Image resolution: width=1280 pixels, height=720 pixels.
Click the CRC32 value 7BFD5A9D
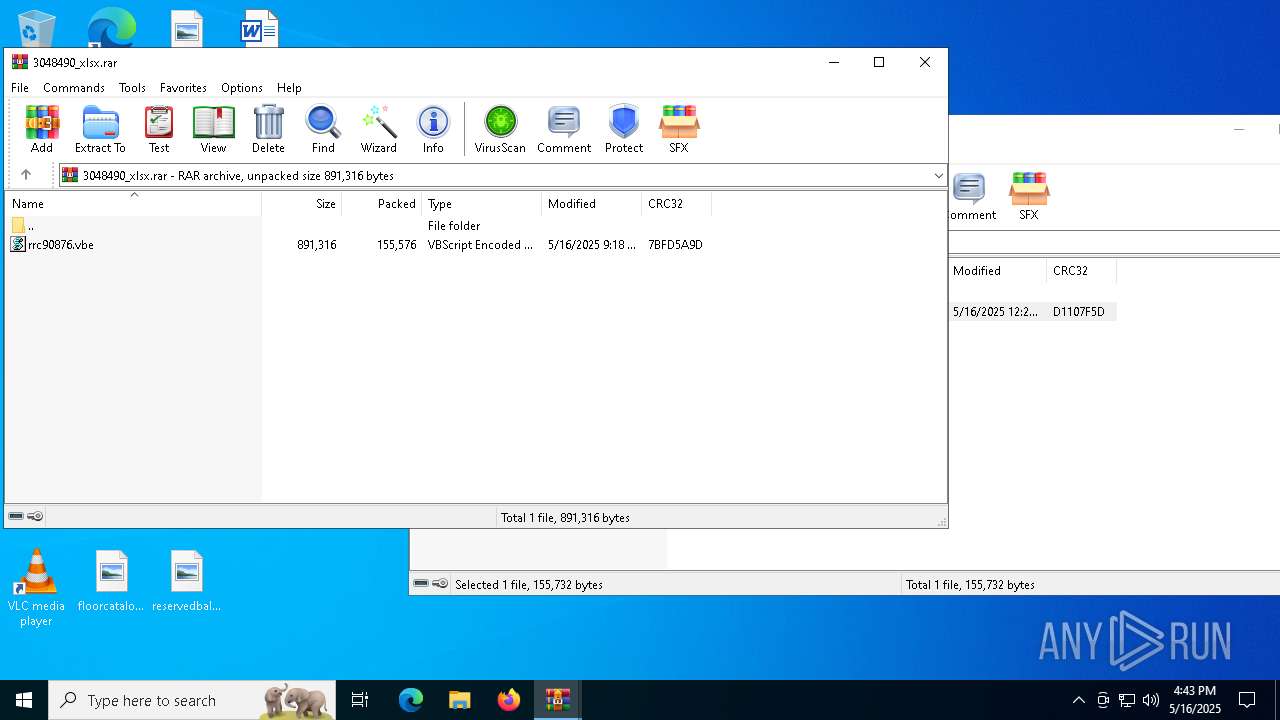(x=675, y=245)
